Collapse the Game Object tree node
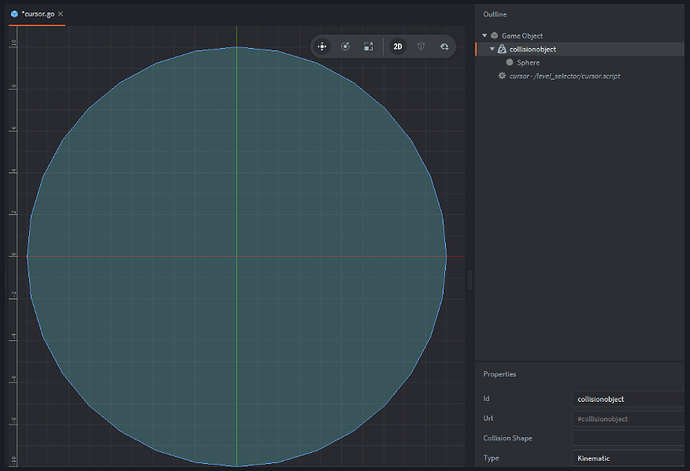 click(484, 36)
